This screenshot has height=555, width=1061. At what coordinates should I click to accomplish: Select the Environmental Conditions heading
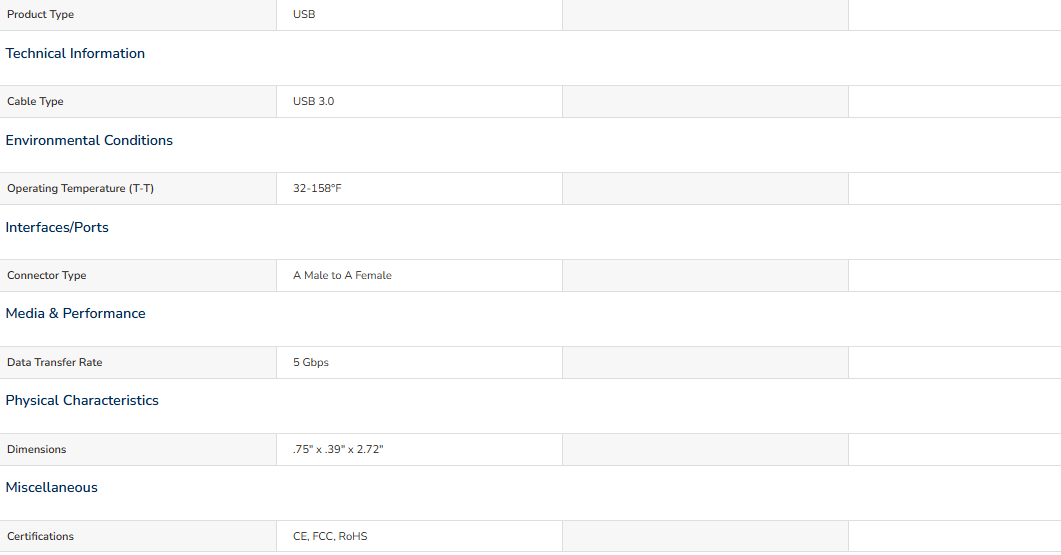89,140
